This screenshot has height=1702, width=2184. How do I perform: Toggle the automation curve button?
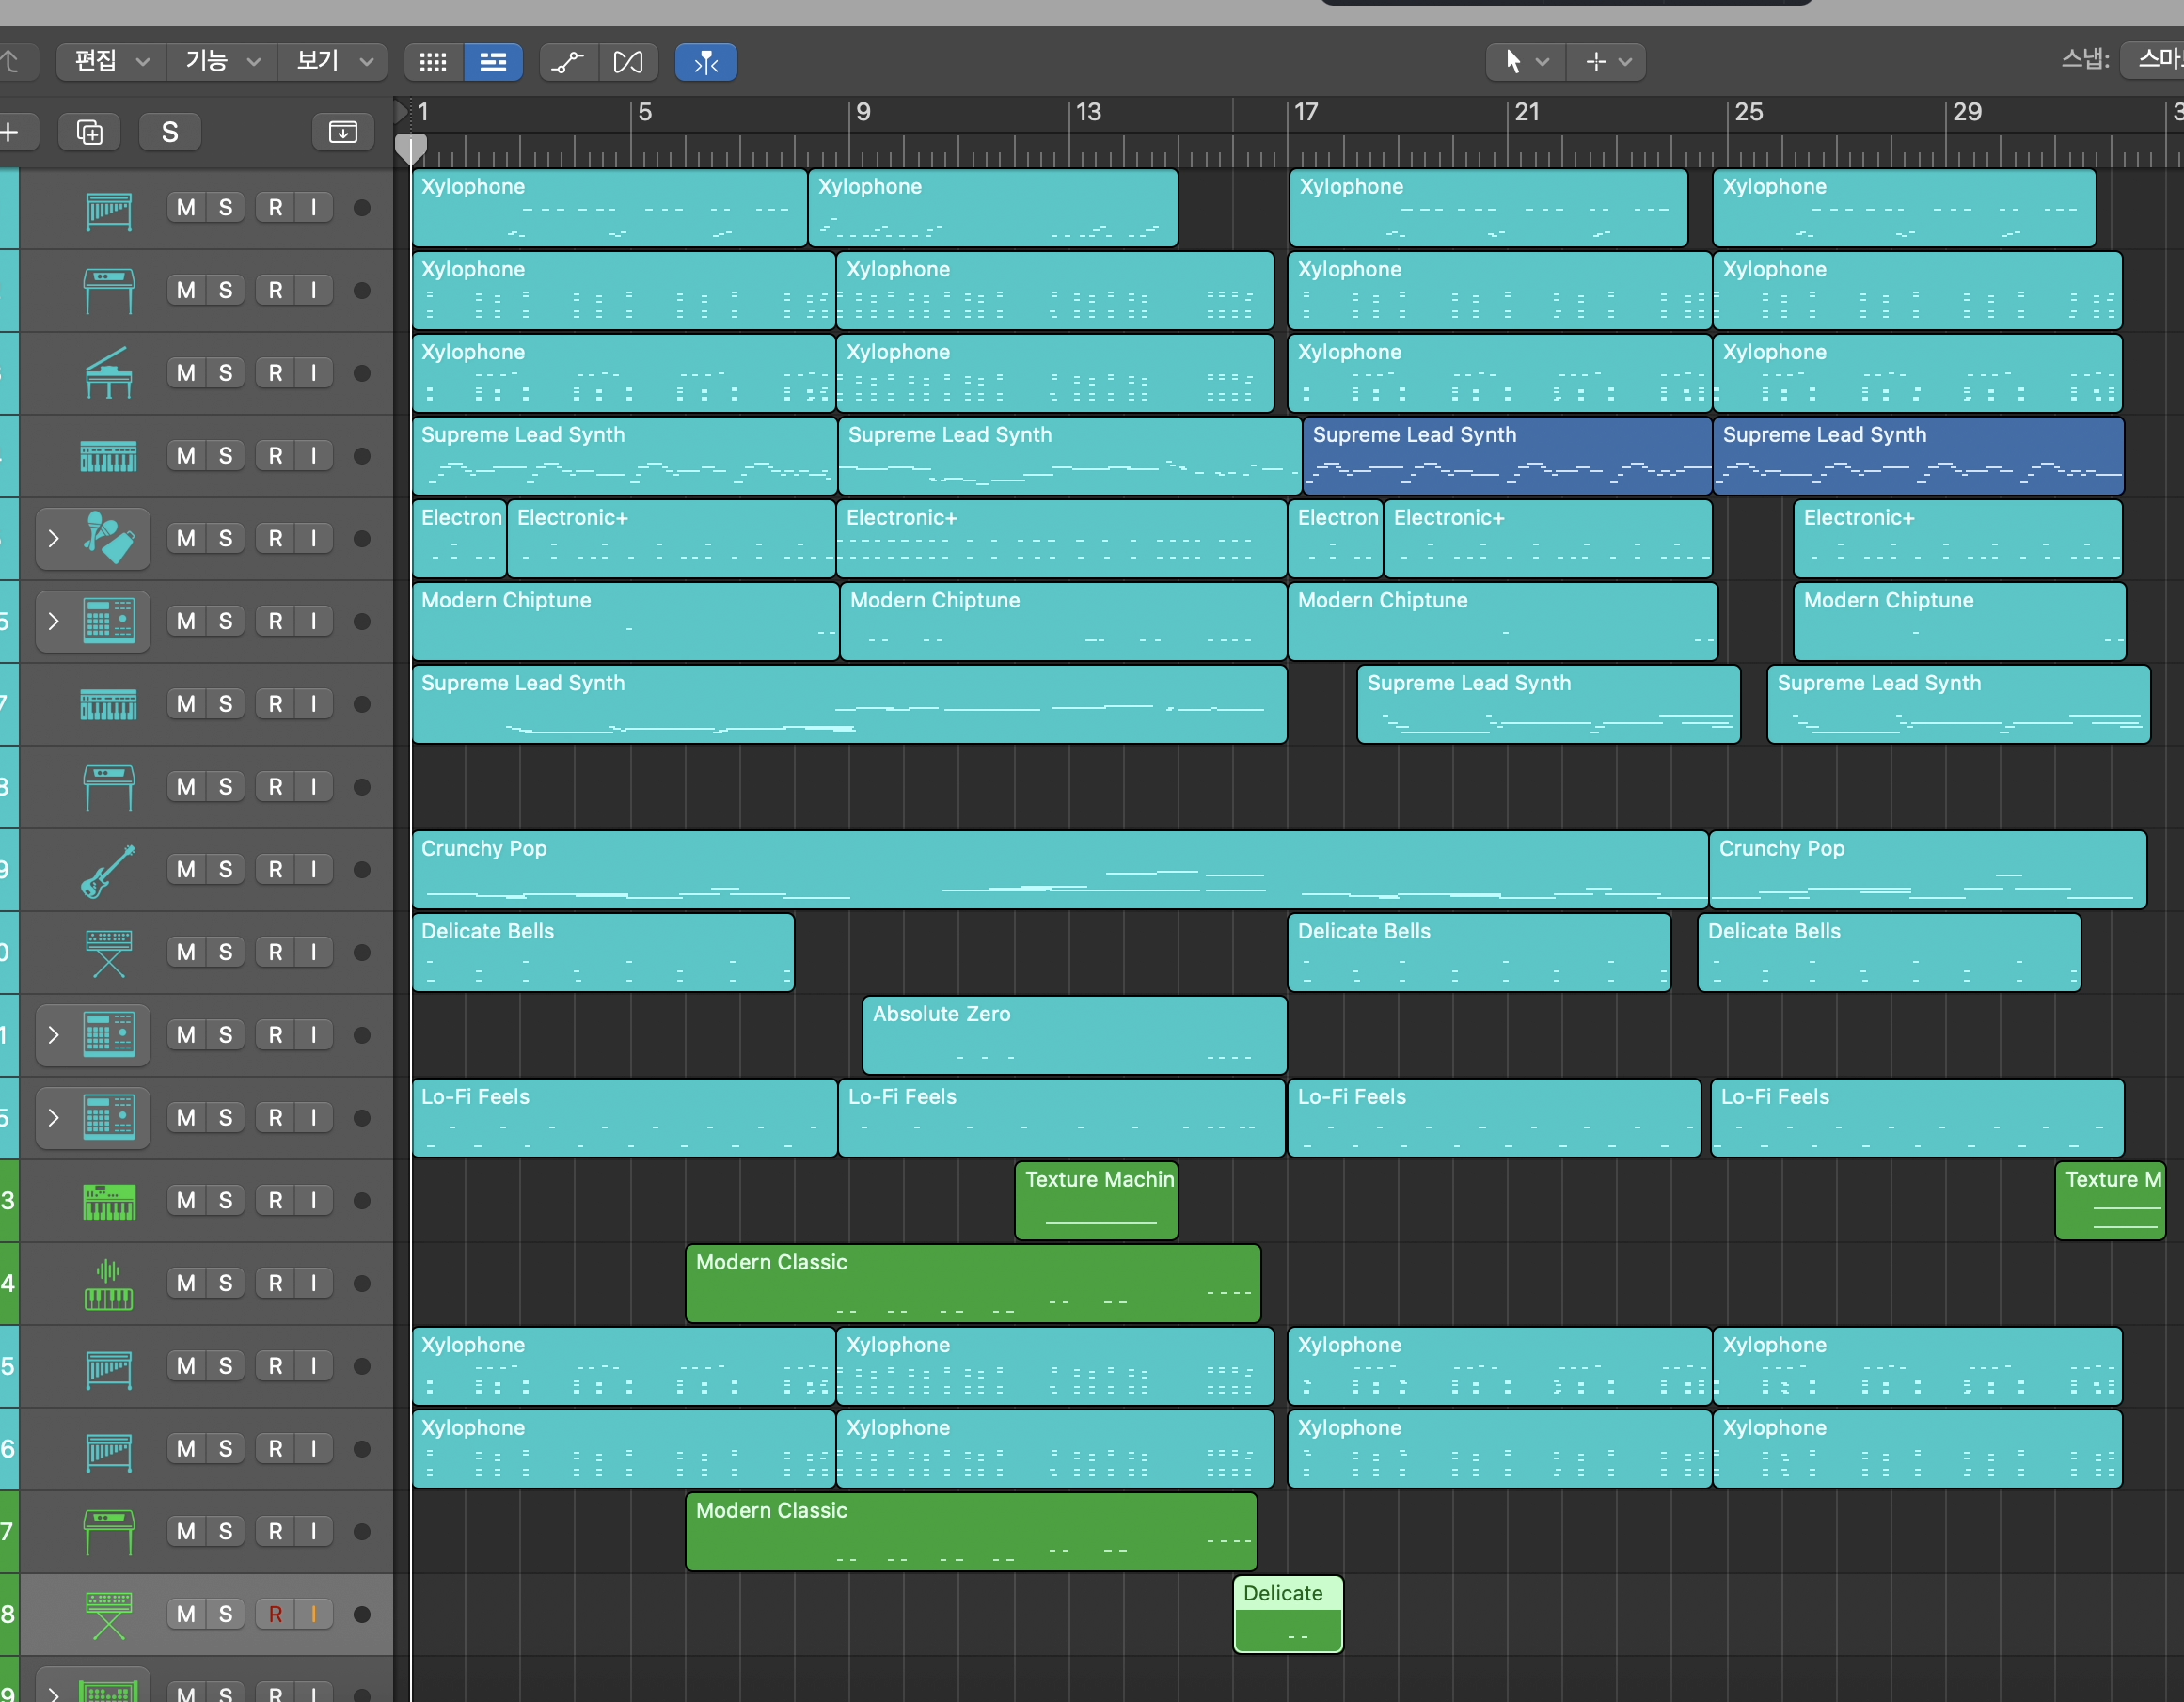568,62
